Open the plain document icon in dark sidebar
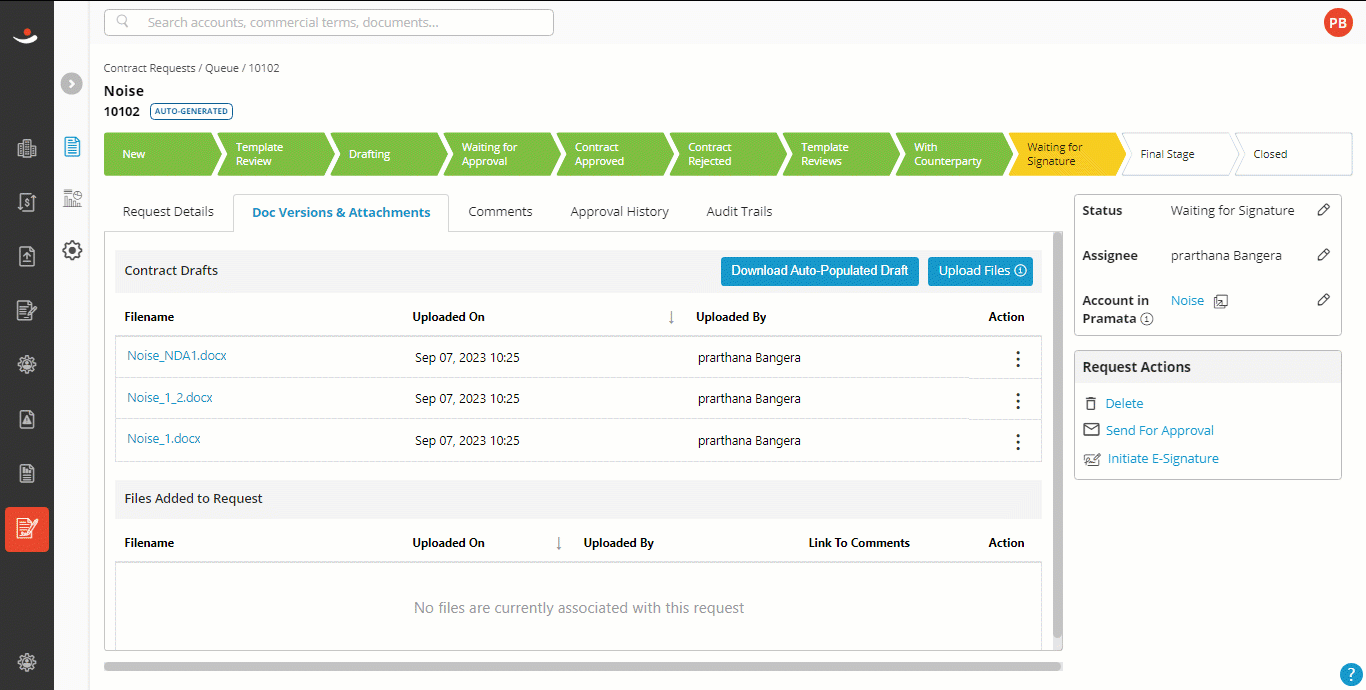This screenshot has height=690, width=1366. click(27, 473)
